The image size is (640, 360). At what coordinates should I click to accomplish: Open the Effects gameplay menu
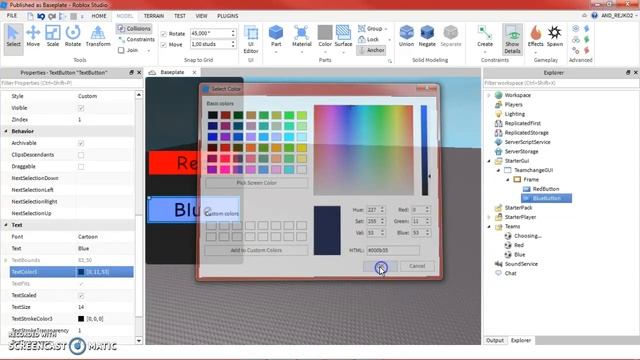tap(535, 38)
